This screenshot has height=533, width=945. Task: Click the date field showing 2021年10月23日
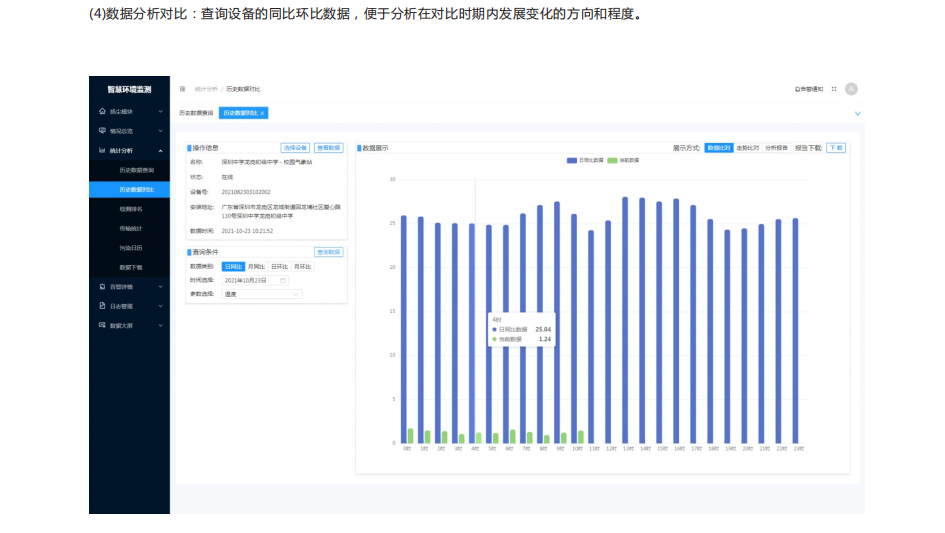[x=255, y=280]
